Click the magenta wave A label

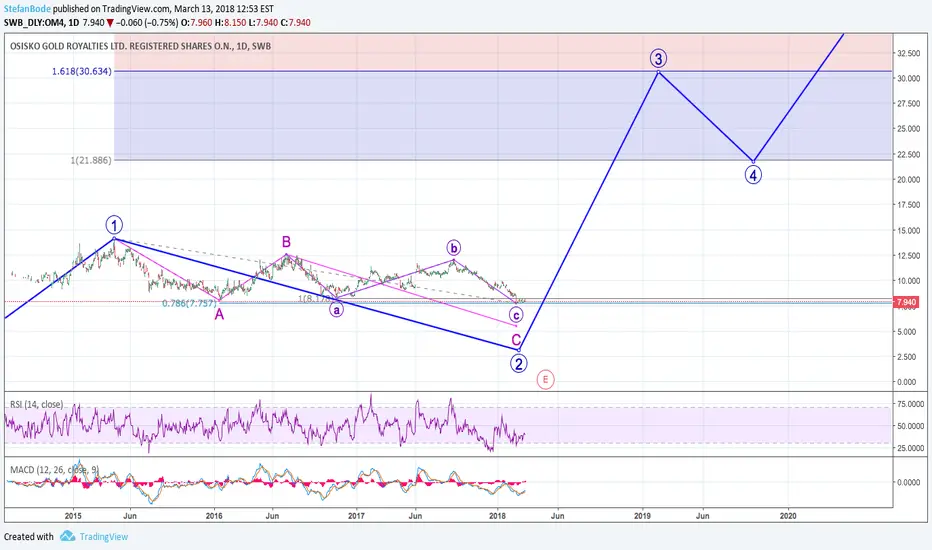click(219, 315)
